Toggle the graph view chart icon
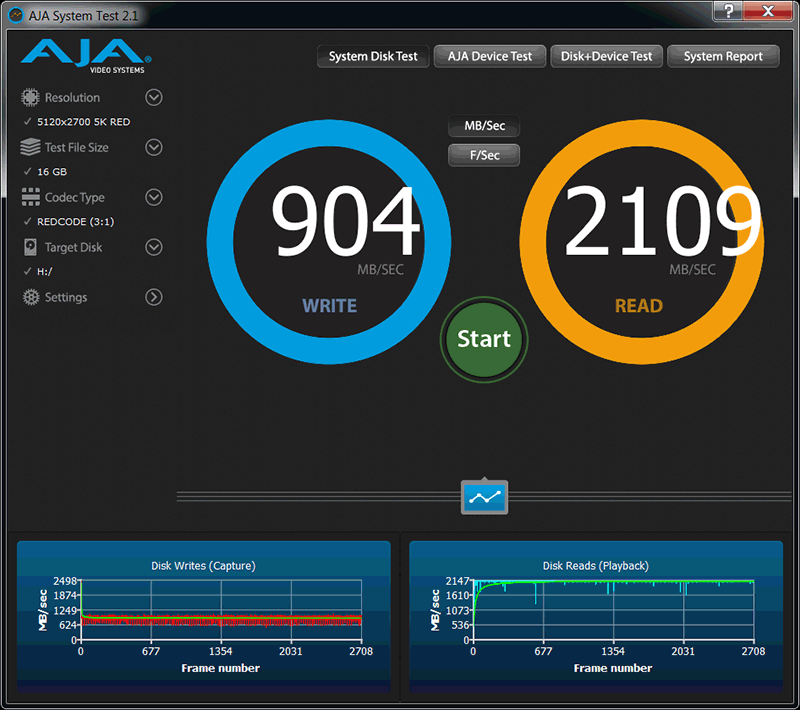 click(x=484, y=497)
